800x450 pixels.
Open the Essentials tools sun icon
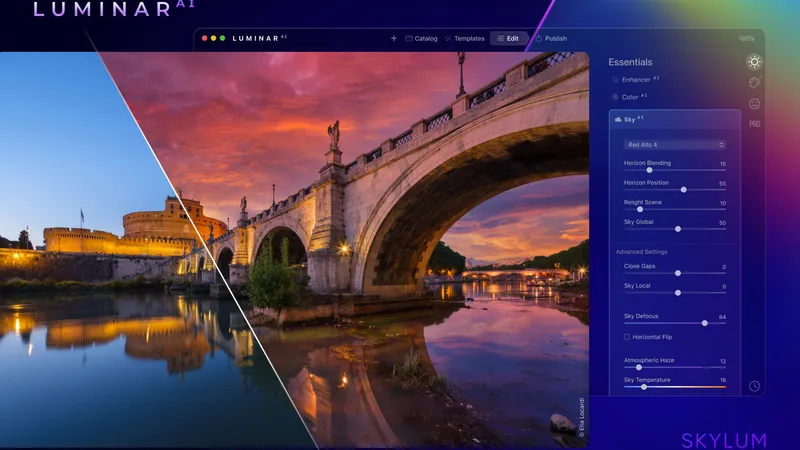tap(754, 62)
